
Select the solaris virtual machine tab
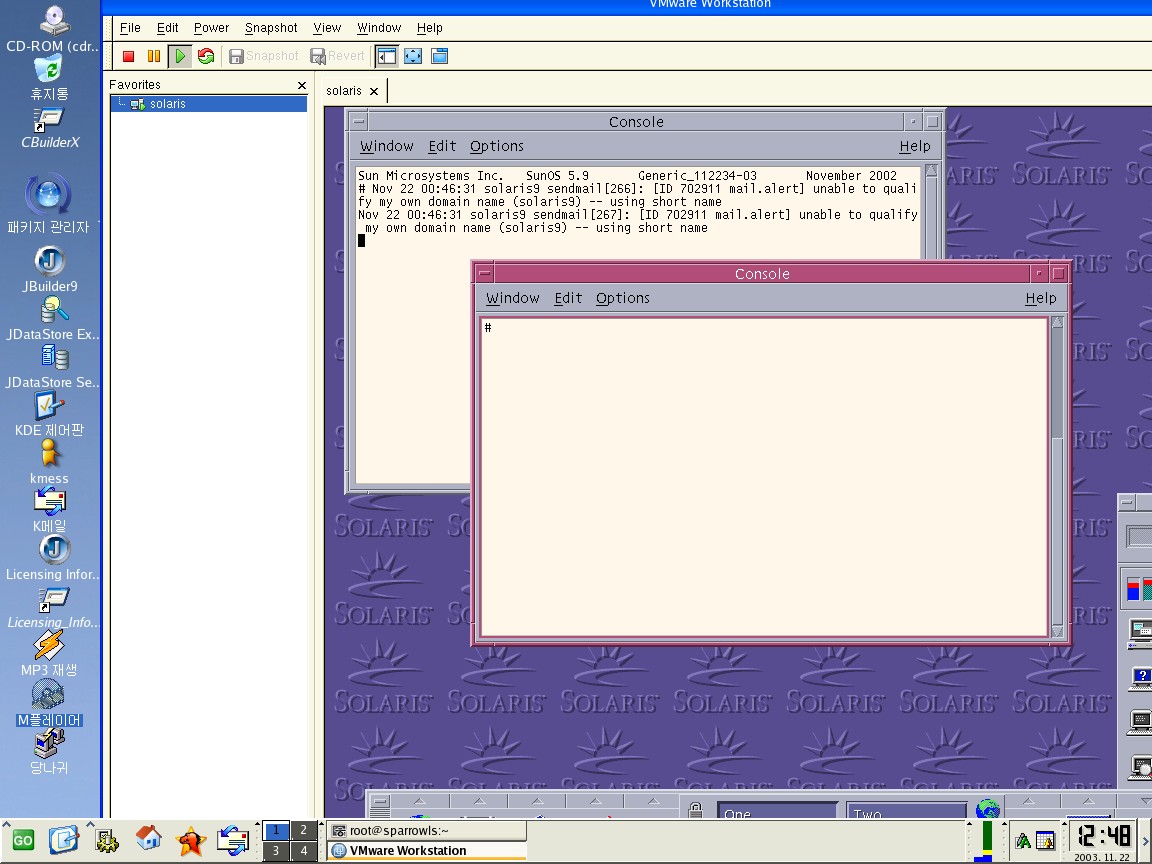pos(344,91)
